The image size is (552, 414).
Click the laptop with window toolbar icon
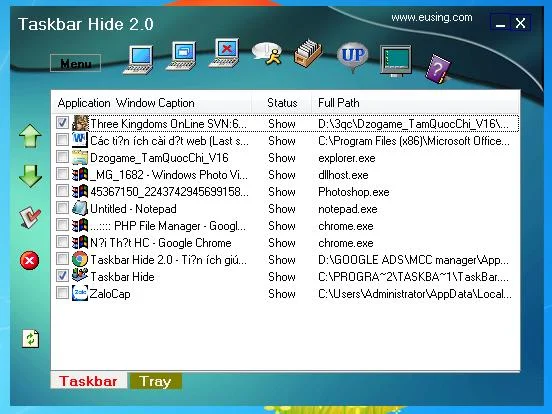pyautogui.click(x=181, y=56)
